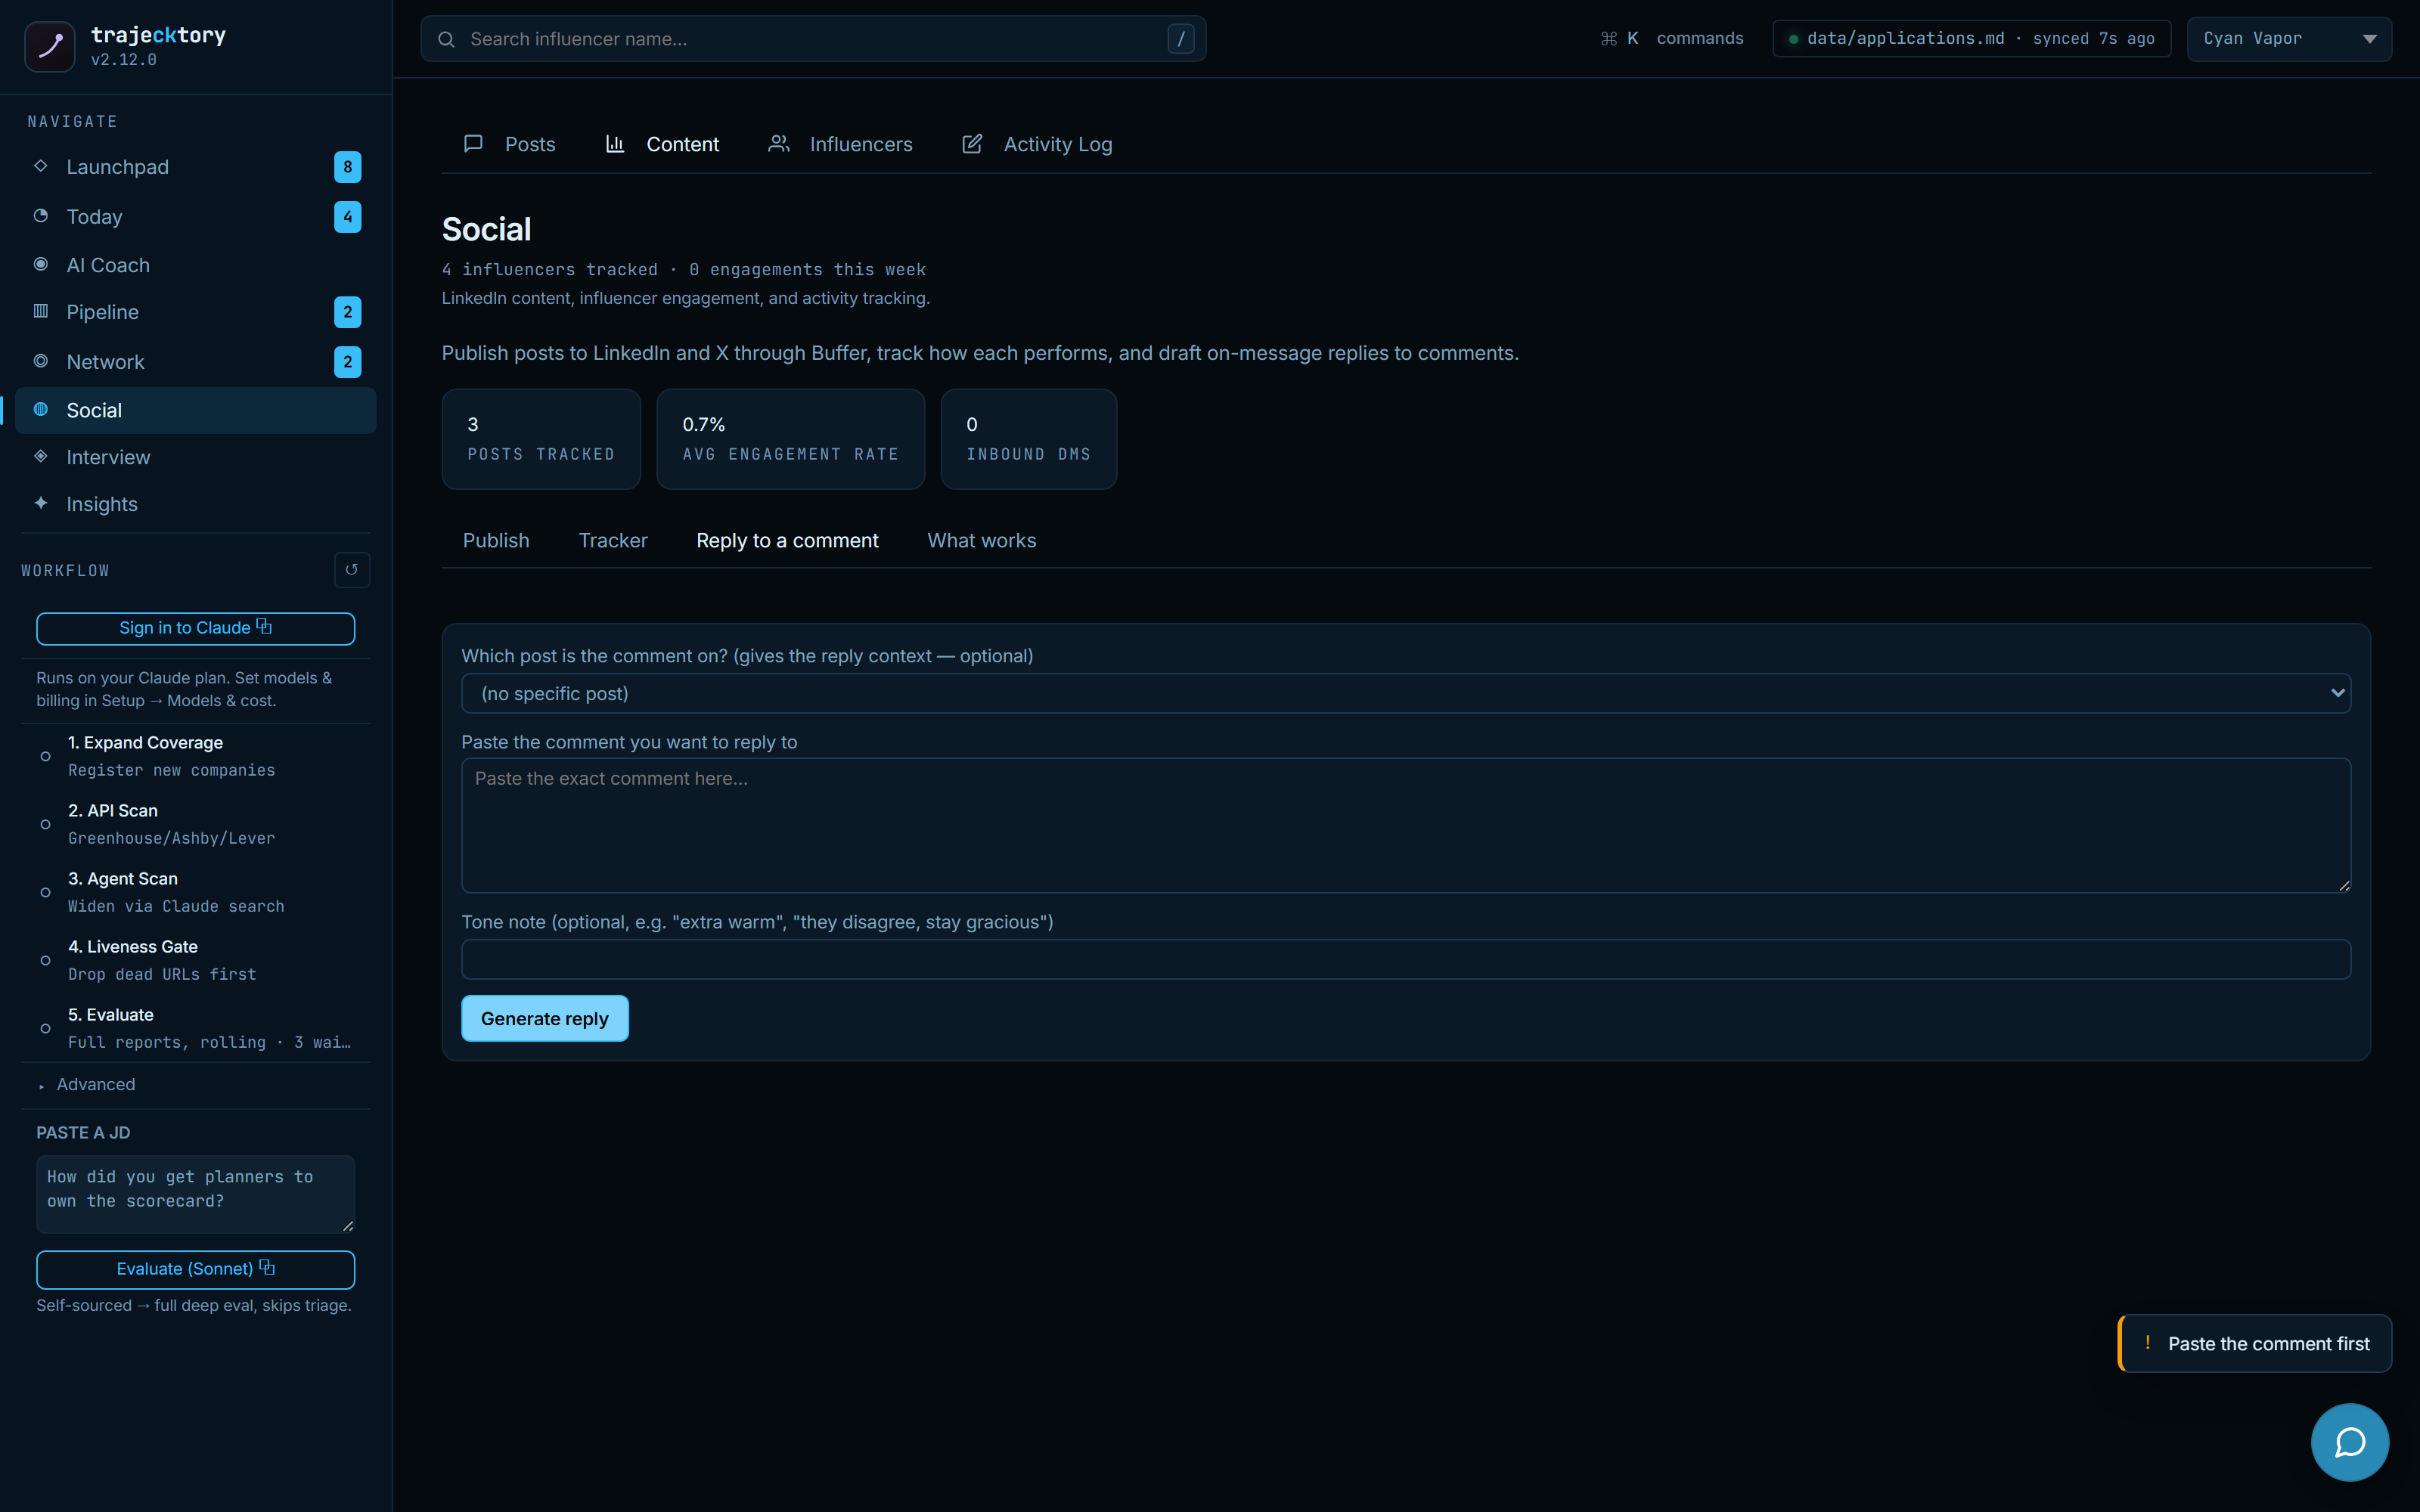The width and height of the screenshot is (2420, 1512).
Task: Open the Cyan Vapor theme dropdown
Action: [2289, 39]
